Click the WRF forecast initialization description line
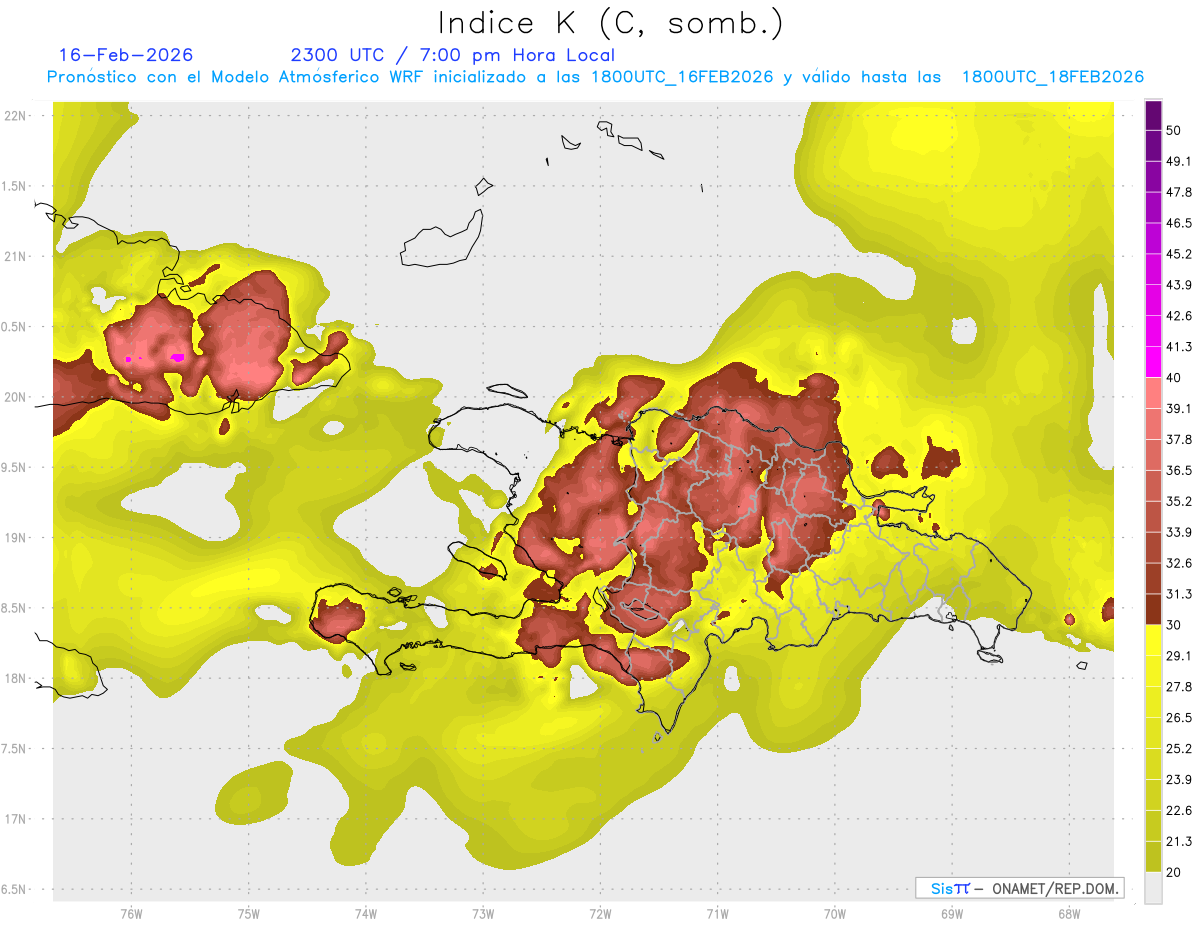 [595, 77]
